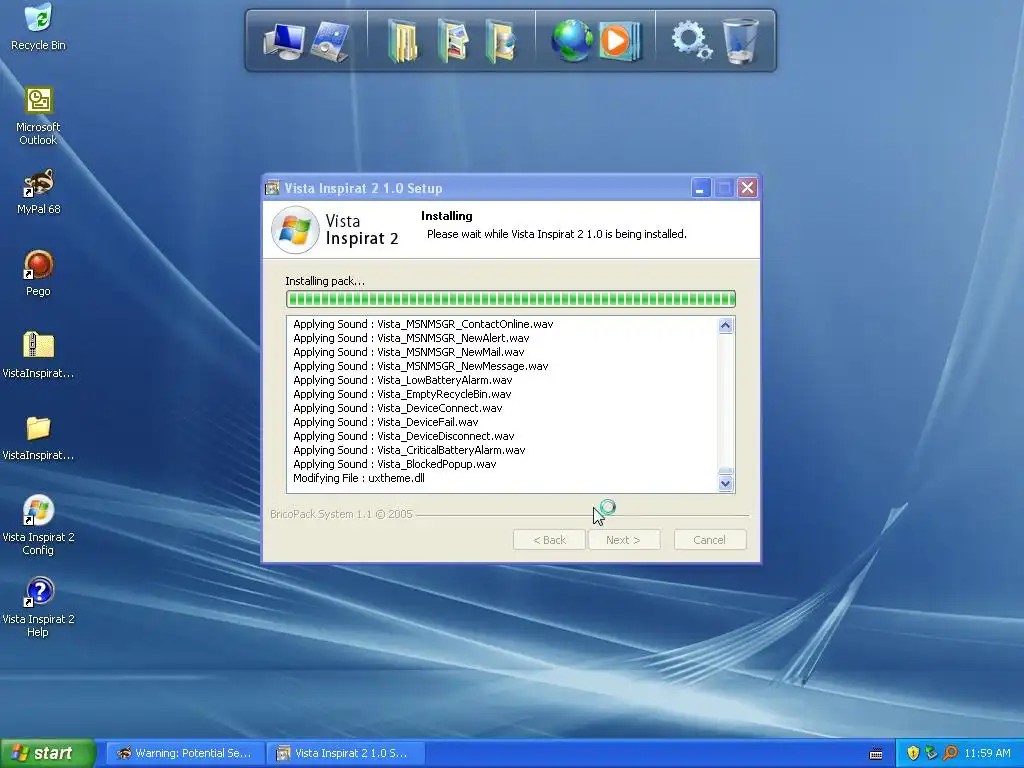
Task: Select log line Vista_MSNMSGR_ContactOnline.wav
Action: click(x=423, y=324)
